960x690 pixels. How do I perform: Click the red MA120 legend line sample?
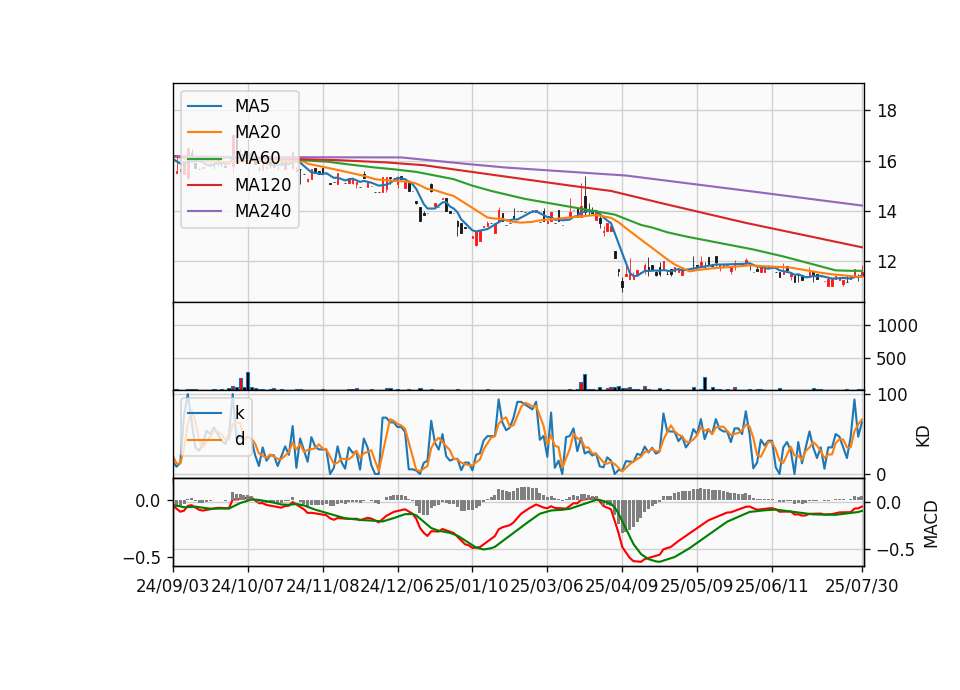click(205, 185)
